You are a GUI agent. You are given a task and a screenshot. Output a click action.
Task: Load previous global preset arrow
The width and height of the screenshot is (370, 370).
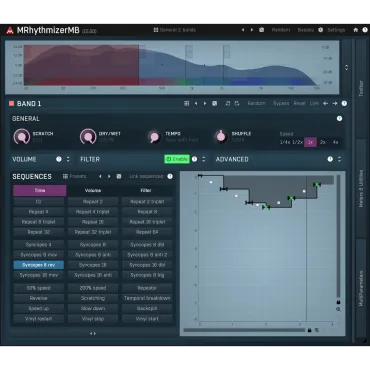243,30
